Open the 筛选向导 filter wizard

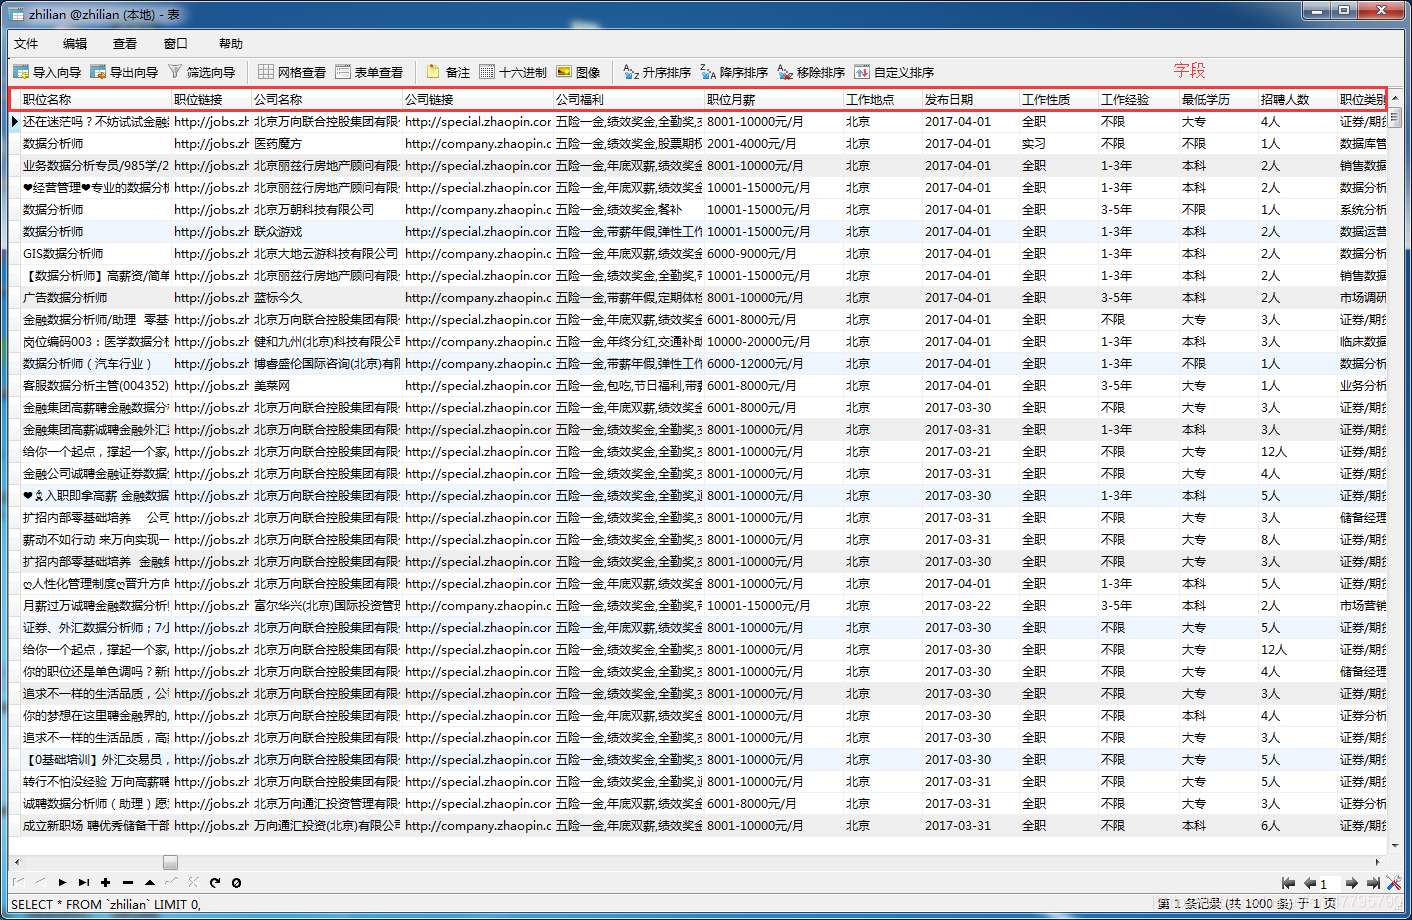(x=201, y=72)
